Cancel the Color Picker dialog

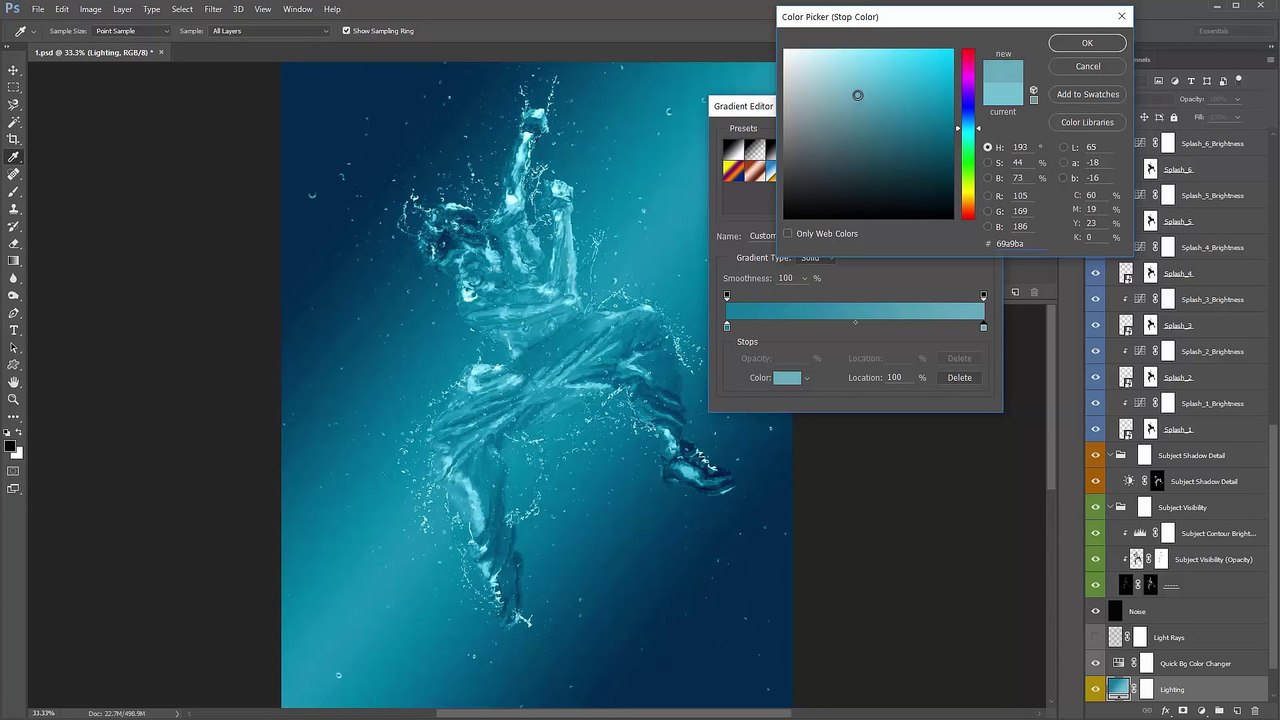pyautogui.click(x=1087, y=67)
